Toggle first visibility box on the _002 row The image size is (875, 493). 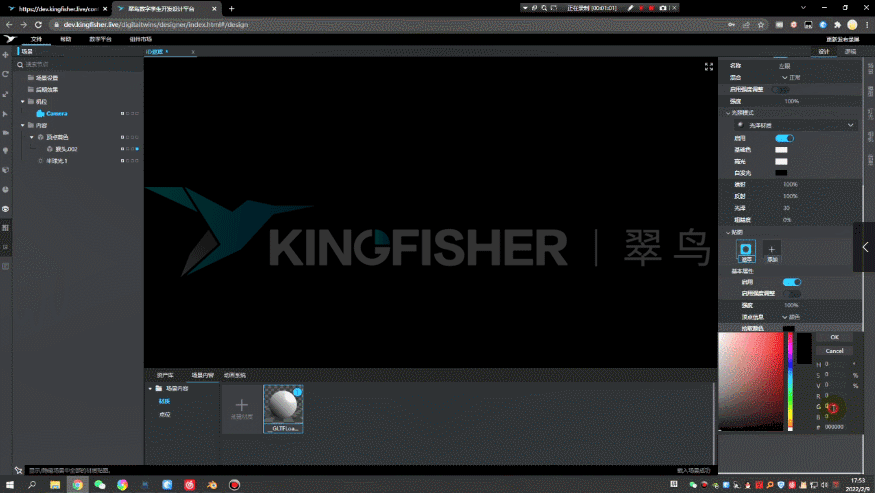coord(123,149)
